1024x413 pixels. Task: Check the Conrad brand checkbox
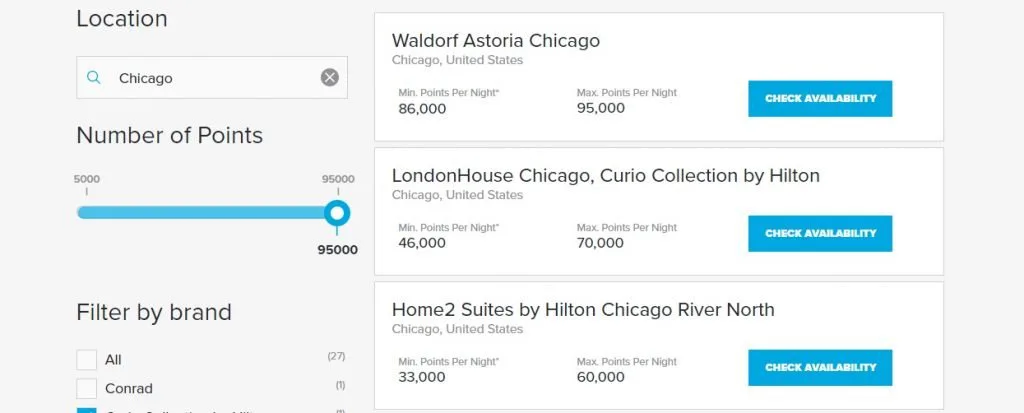tap(87, 388)
